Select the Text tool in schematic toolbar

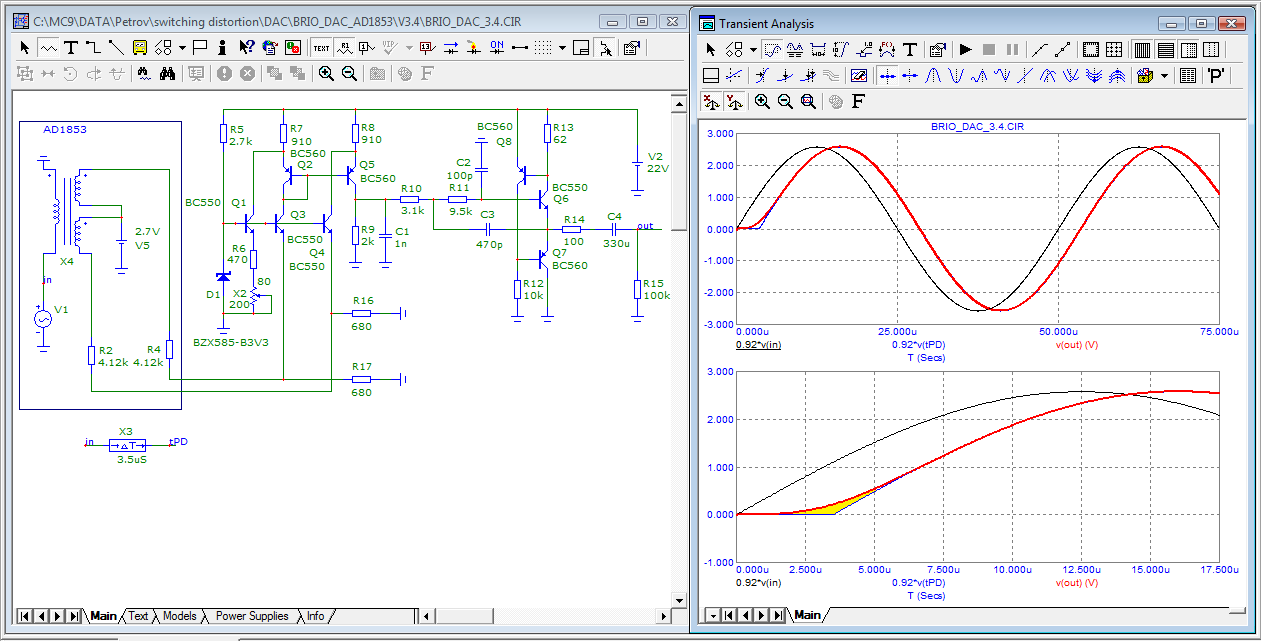click(x=71, y=47)
